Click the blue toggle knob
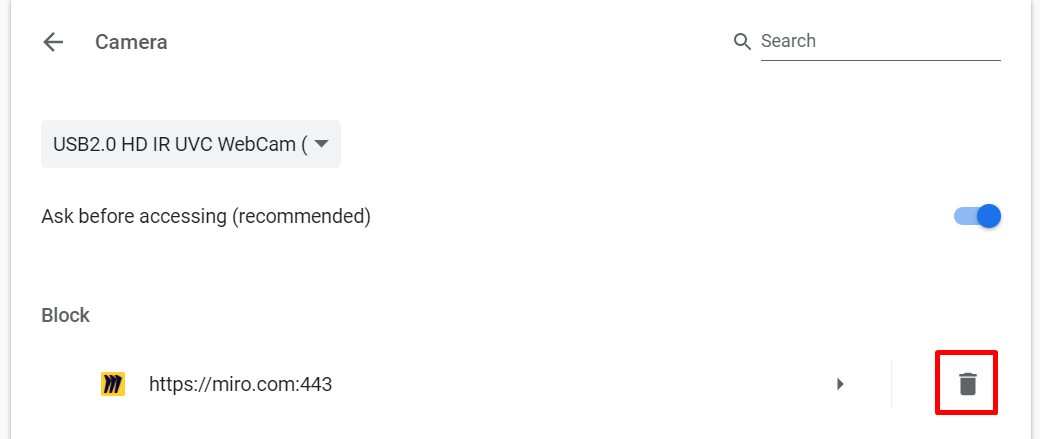This screenshot has height=439, width=1040. (x=989, y=216)
